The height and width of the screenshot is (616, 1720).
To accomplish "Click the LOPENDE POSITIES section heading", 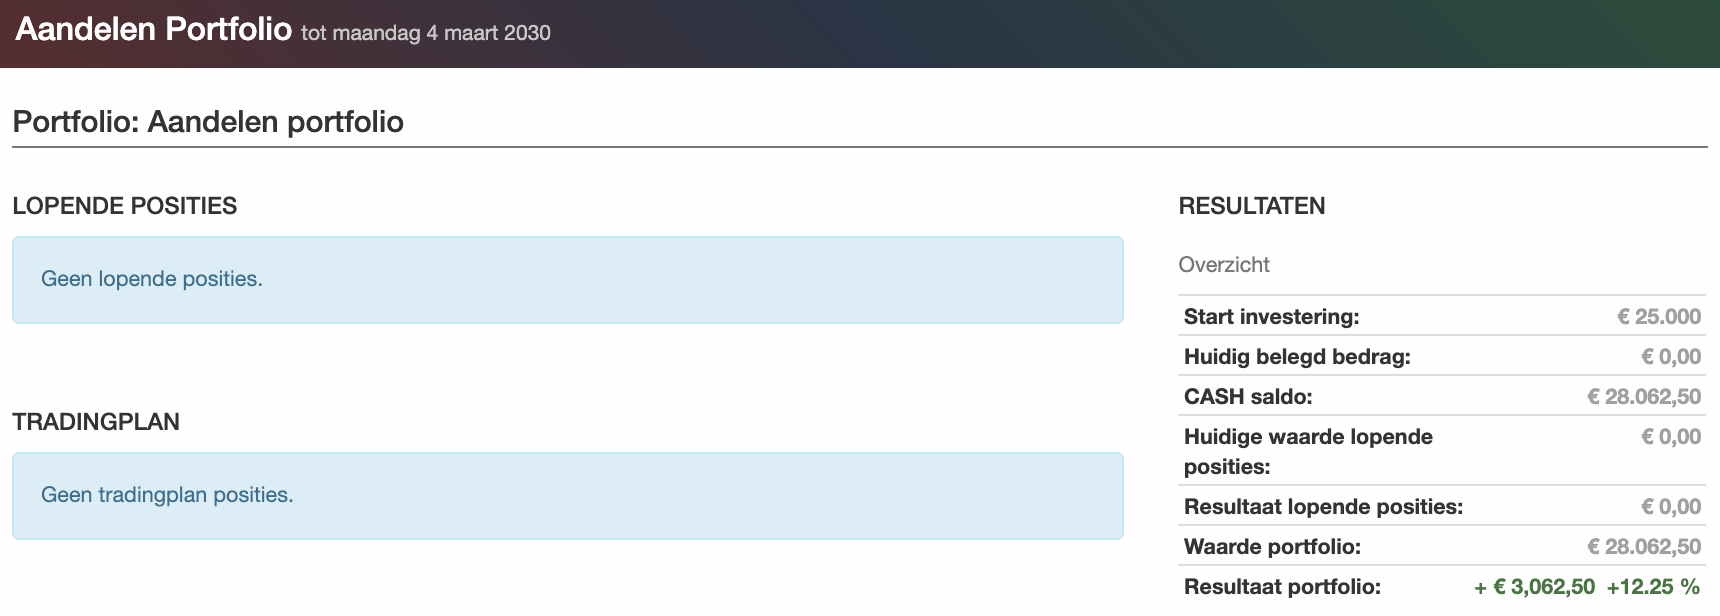I will point(125,206).
